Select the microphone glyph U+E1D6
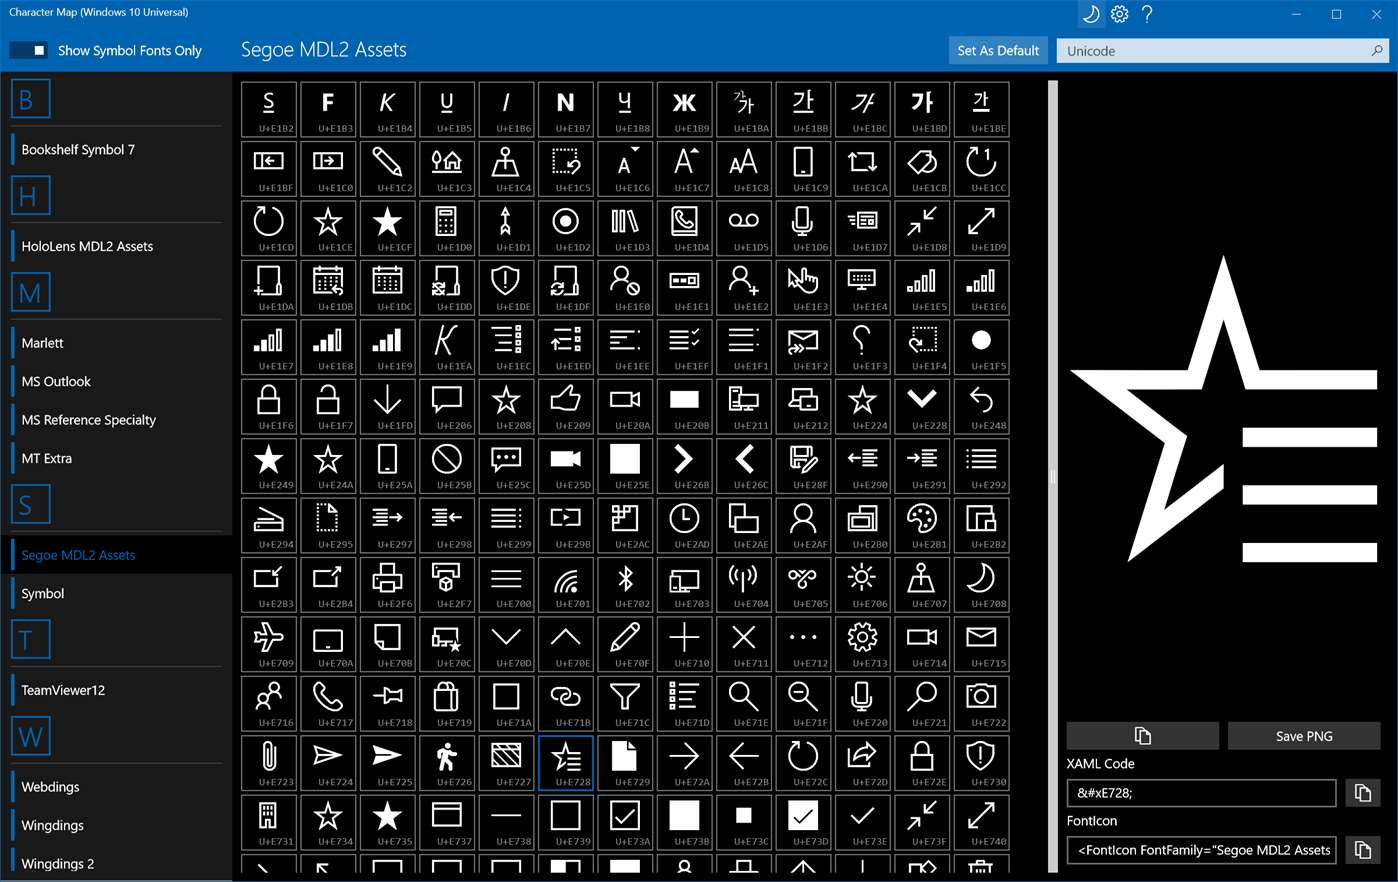This screenshot has height=882, width=1398. click(x=803, y=228)
